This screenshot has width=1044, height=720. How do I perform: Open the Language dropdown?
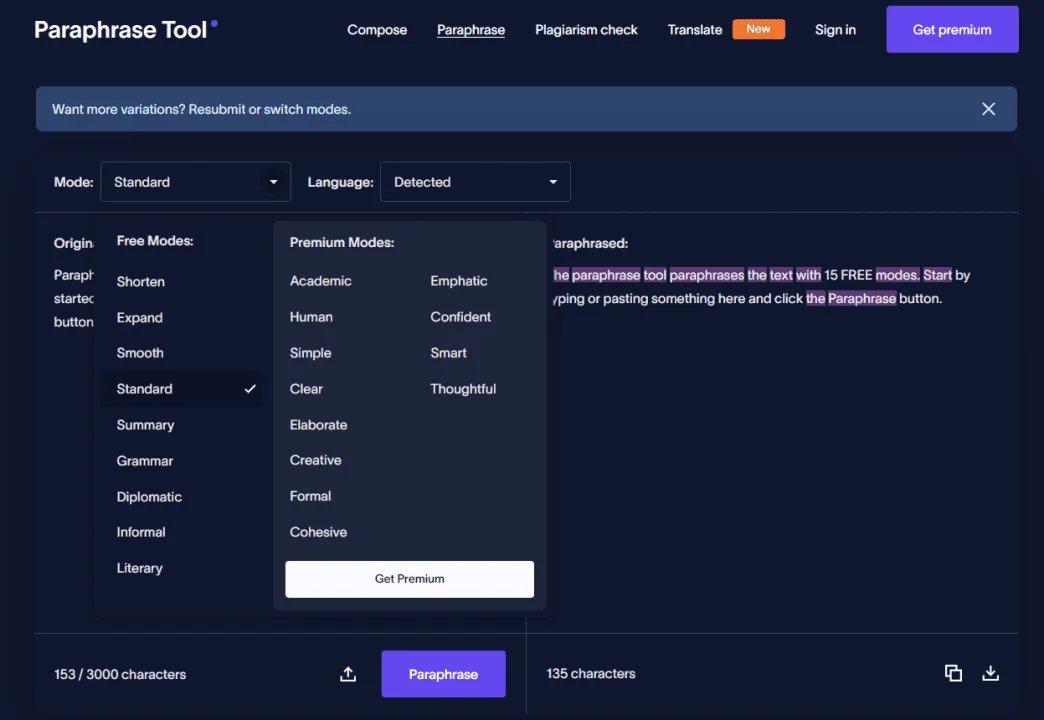(x=475, y=182)
